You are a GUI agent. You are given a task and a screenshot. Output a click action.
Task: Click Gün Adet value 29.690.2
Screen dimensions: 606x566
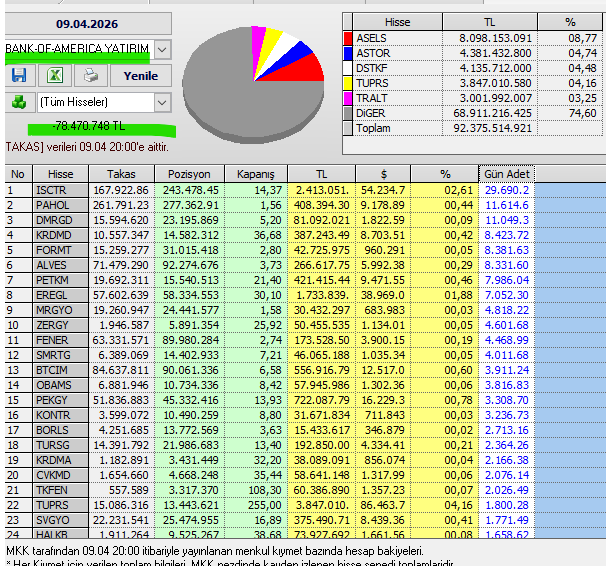point(507,190)
